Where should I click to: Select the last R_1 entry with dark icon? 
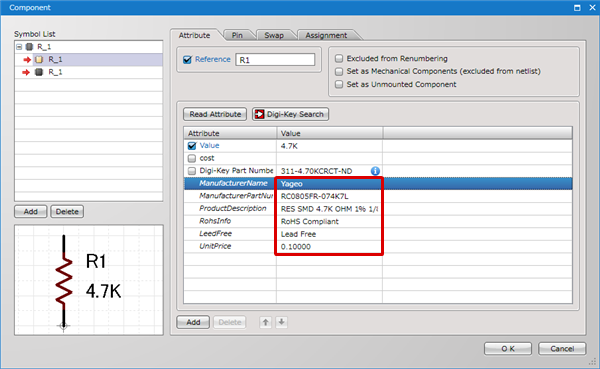click(88, 72)
